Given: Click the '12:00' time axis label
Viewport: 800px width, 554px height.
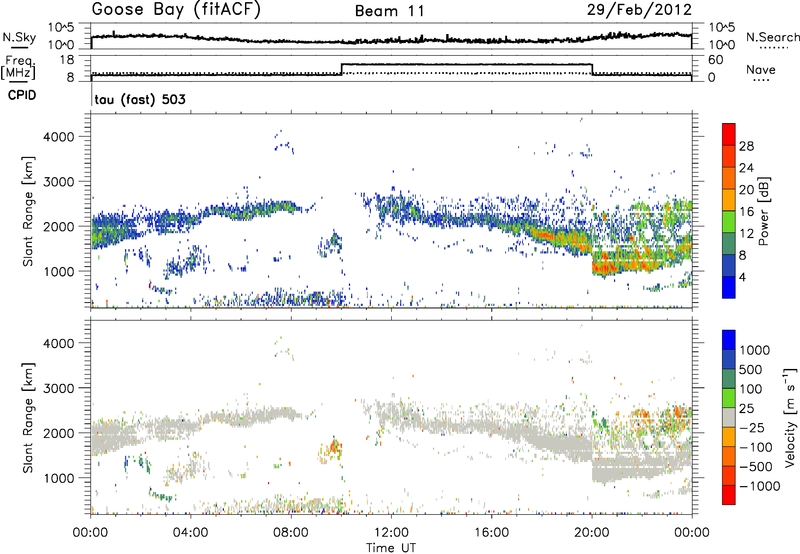Looking at the screenshot, I should [x=391, y=533].
